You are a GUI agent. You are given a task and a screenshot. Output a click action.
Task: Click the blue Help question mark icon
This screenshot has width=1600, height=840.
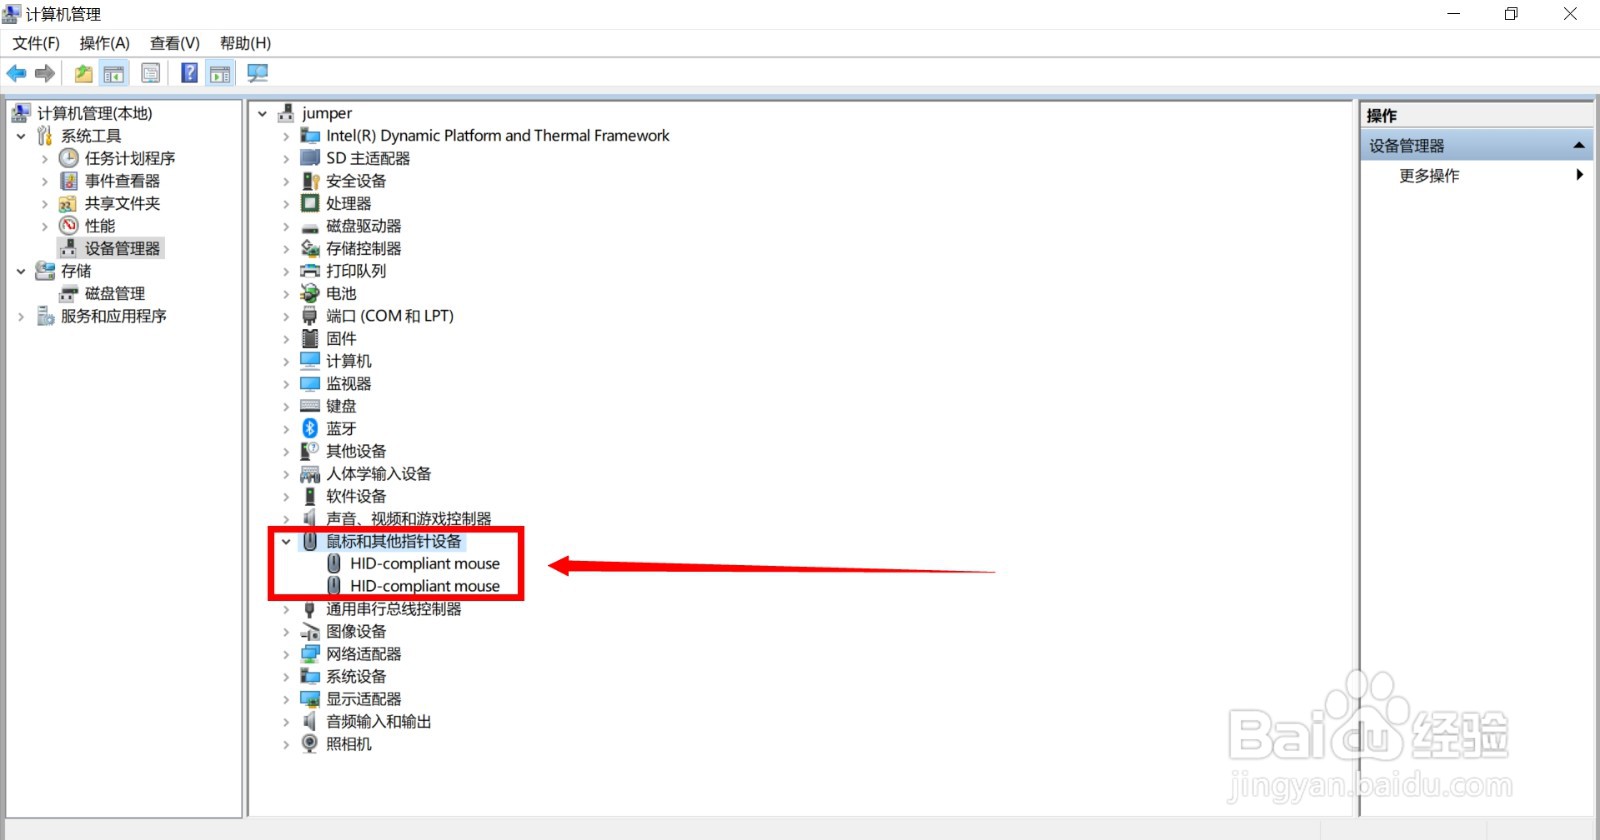(x=189, y=73)
